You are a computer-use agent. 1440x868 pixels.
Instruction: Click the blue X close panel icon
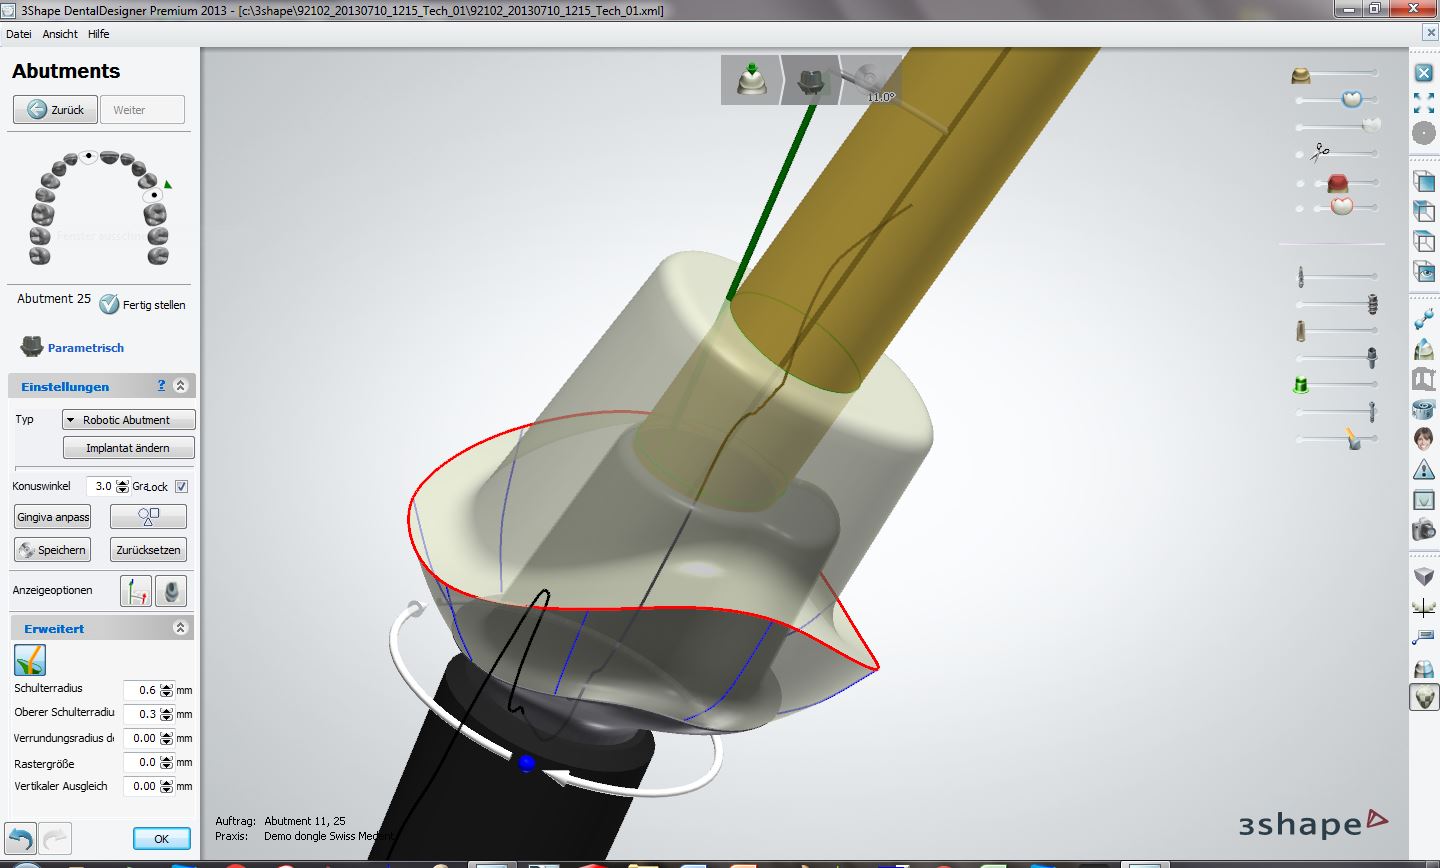click(1424, 73)
